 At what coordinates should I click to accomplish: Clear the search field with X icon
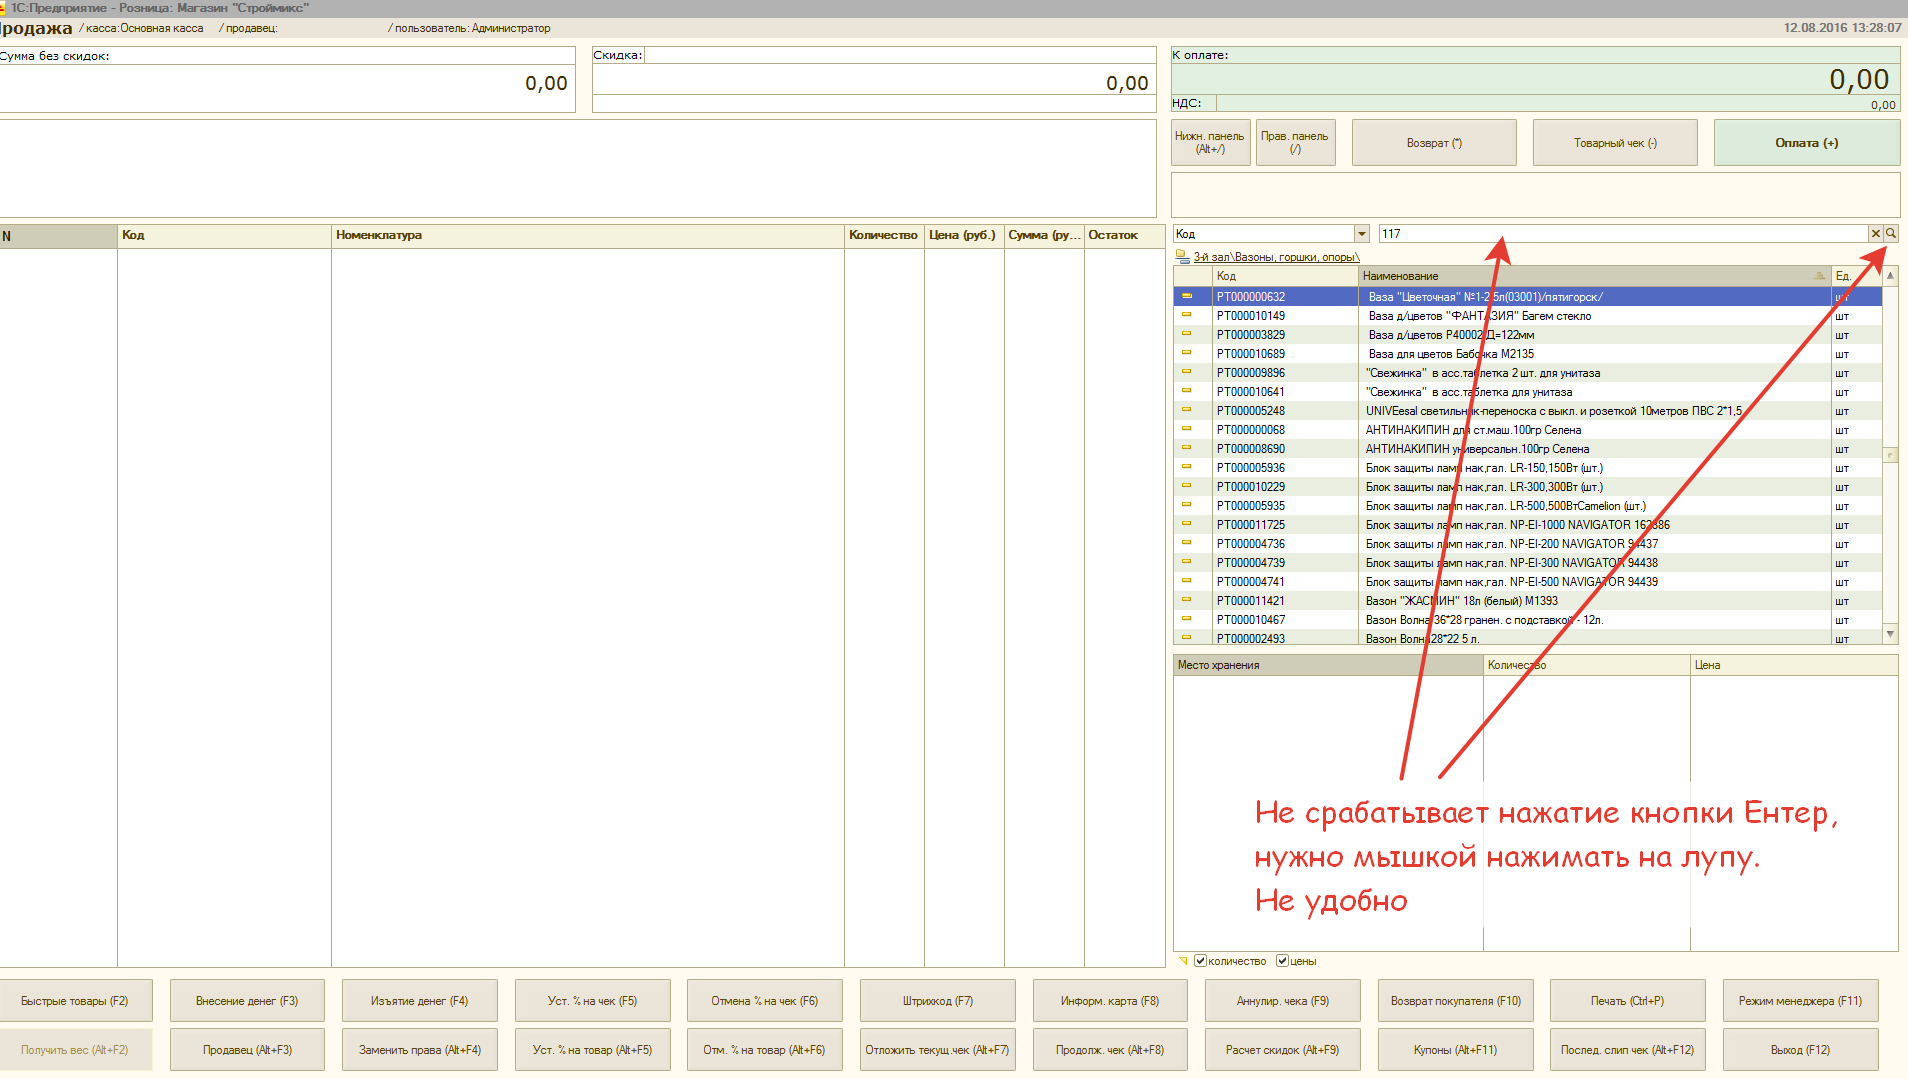[1875, 233]
